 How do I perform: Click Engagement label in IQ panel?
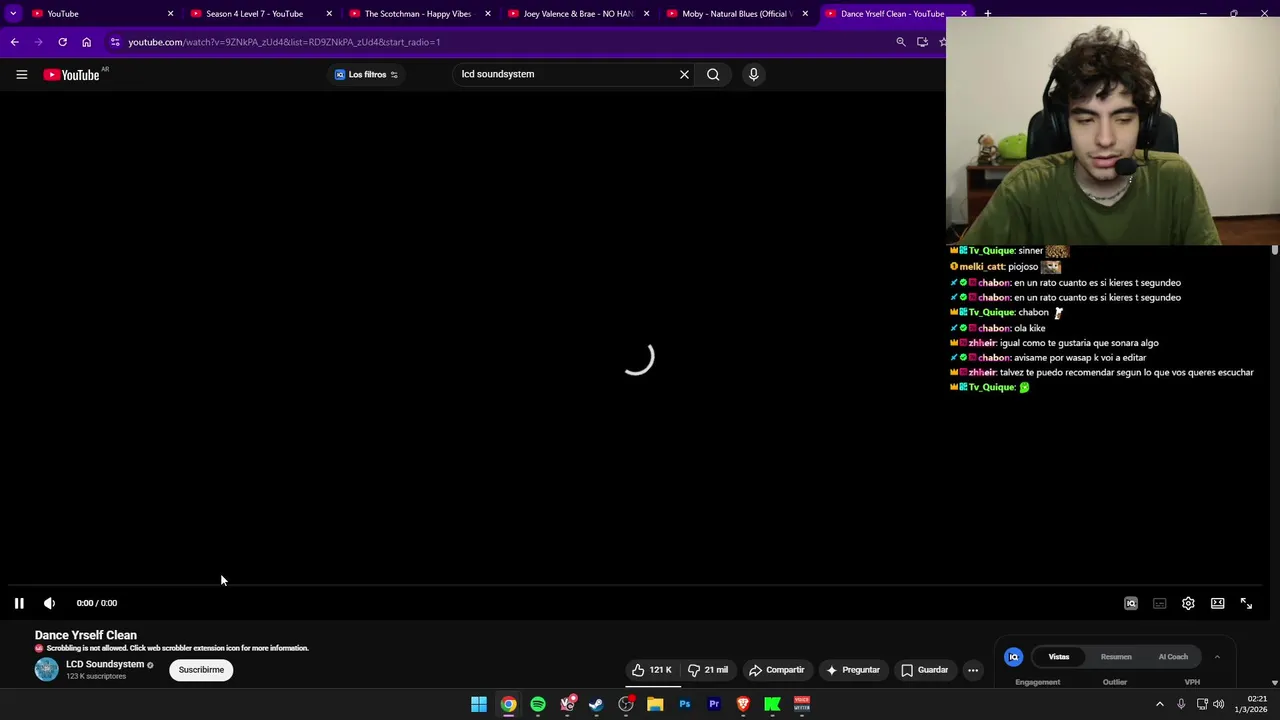coord(1037,682)
